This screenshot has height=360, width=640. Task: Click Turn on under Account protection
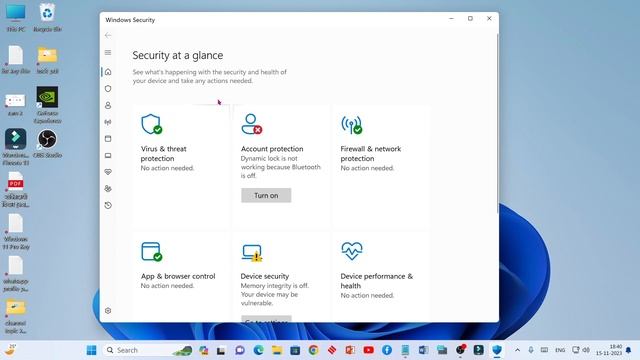pos(266,196)
